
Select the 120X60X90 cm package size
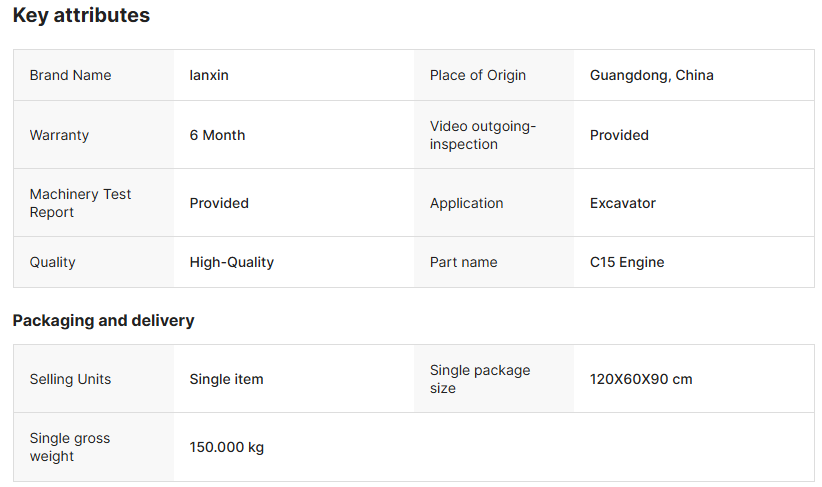[x=641, y=379]
